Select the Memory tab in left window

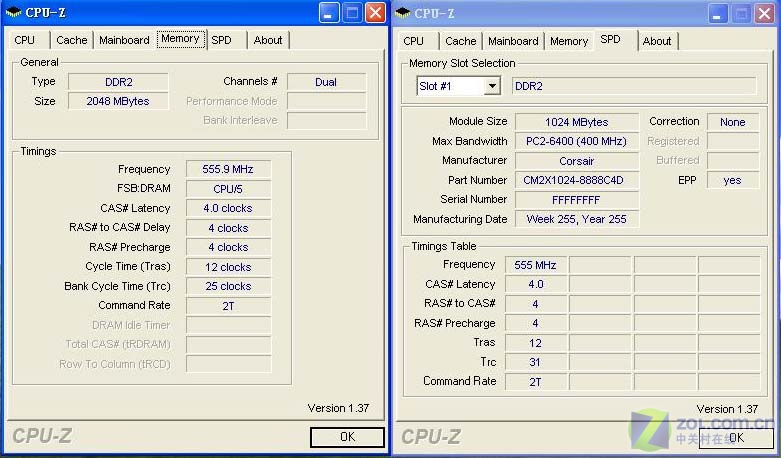(180, 39)
